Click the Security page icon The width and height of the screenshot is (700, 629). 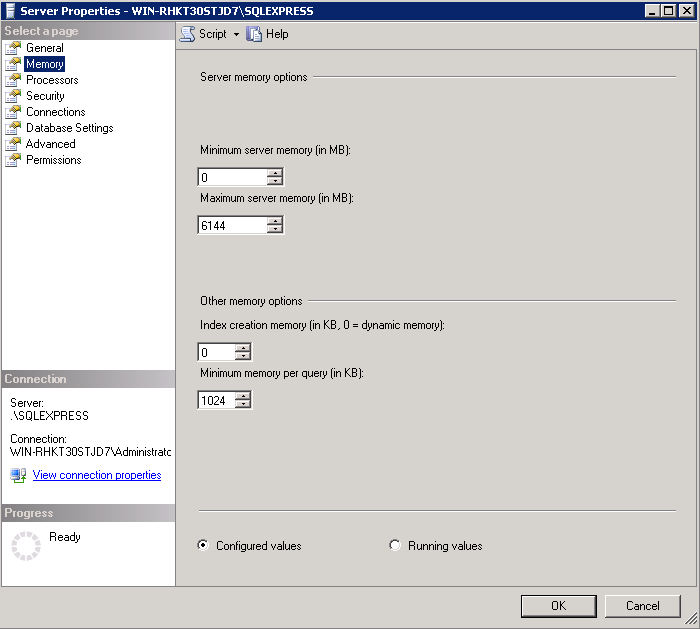click(x=13, y=96)
